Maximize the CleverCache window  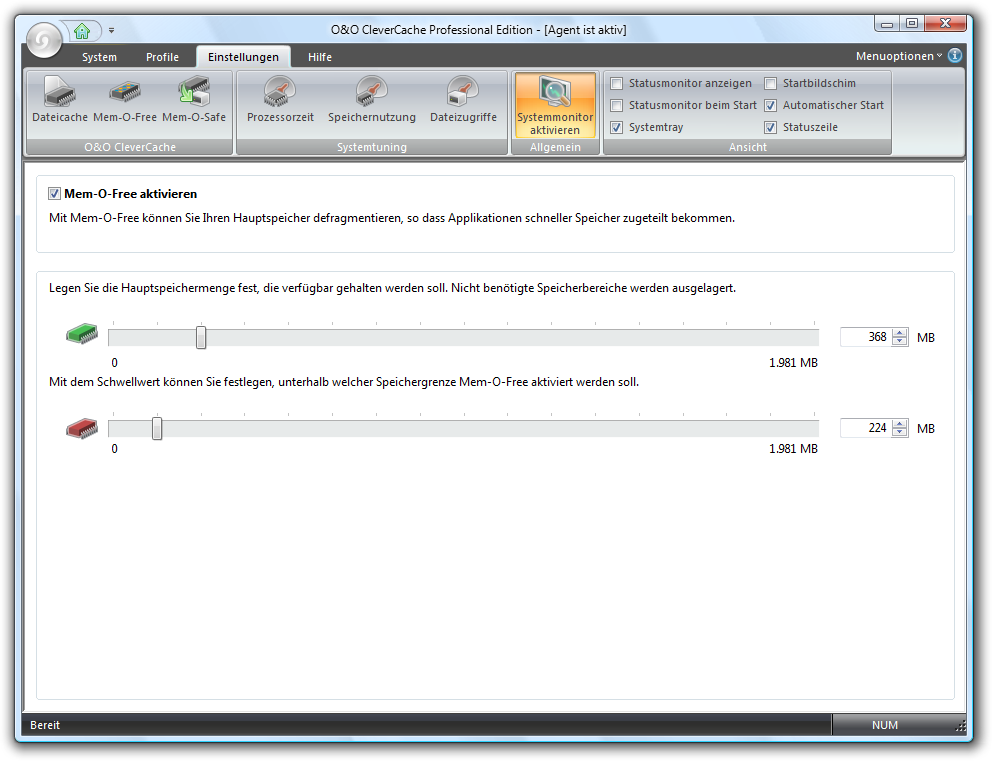tap(912, 23)
